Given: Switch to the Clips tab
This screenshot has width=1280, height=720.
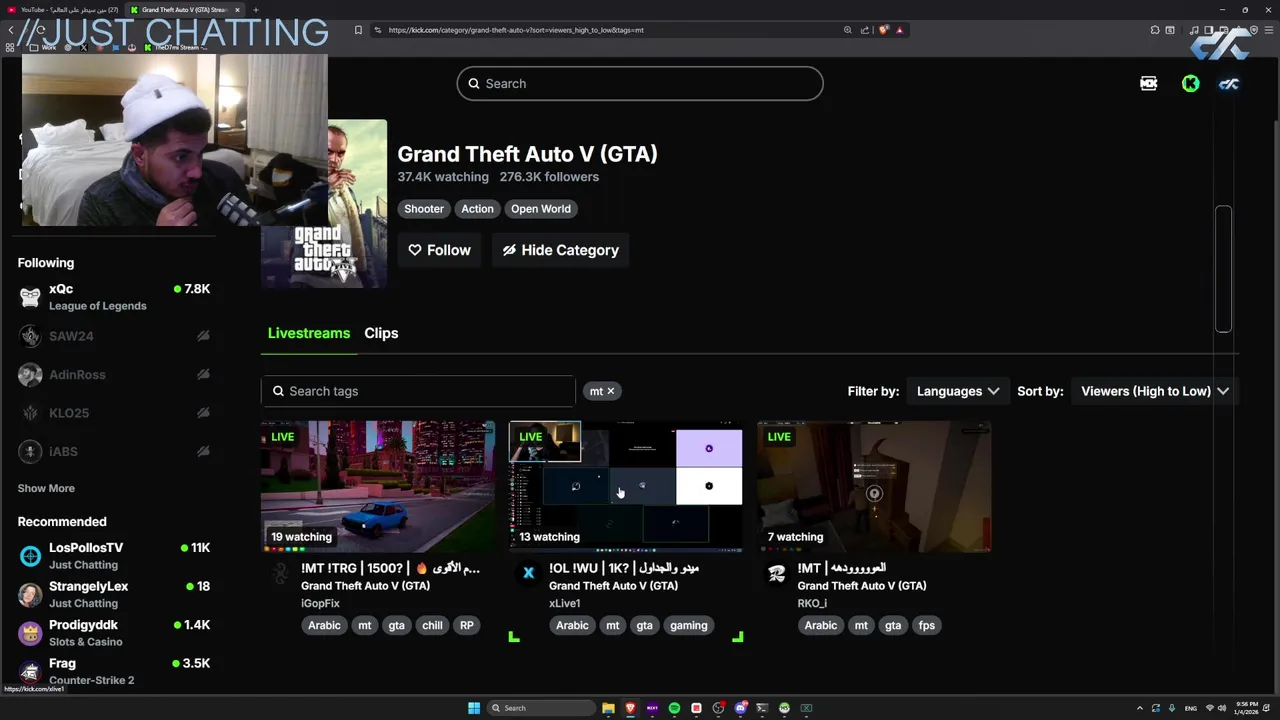Looking at the screenshot, I should pos(381,333).
